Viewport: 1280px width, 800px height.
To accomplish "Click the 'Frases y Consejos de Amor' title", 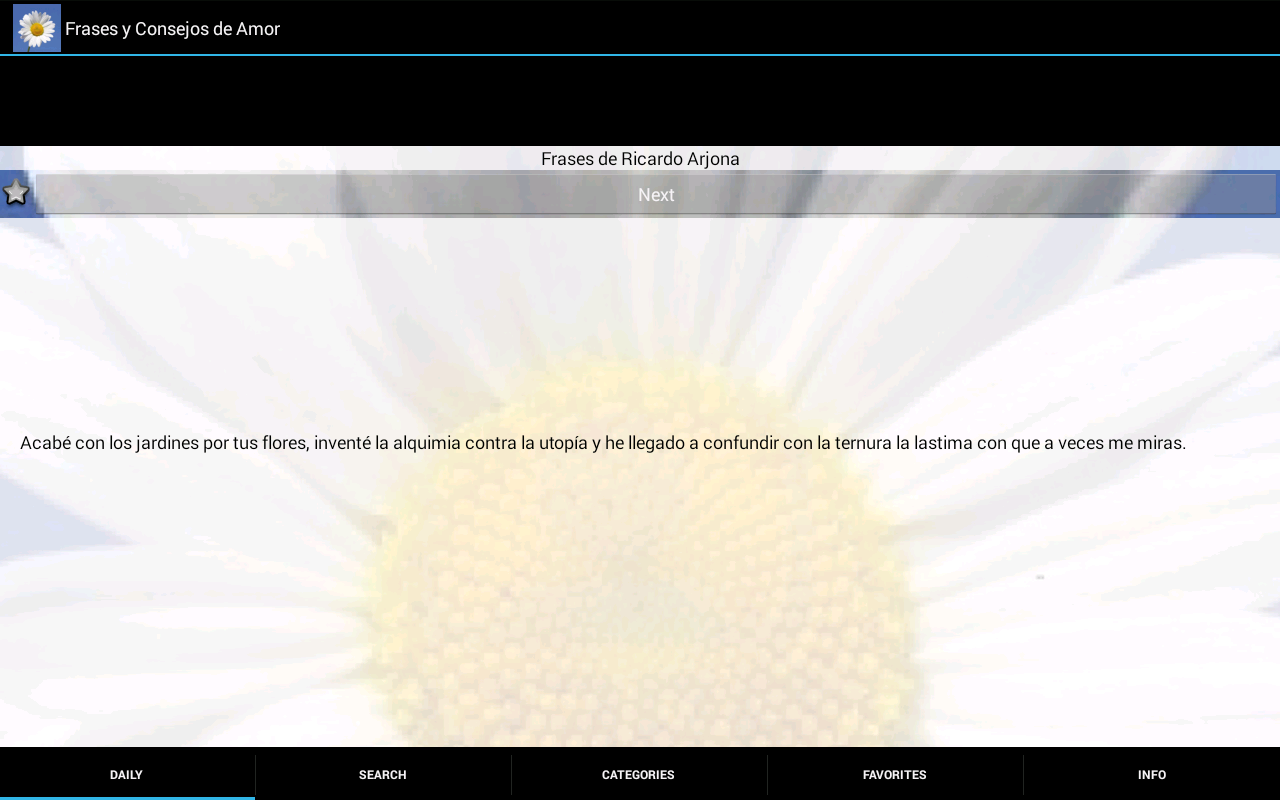I will tap(172, 29).
